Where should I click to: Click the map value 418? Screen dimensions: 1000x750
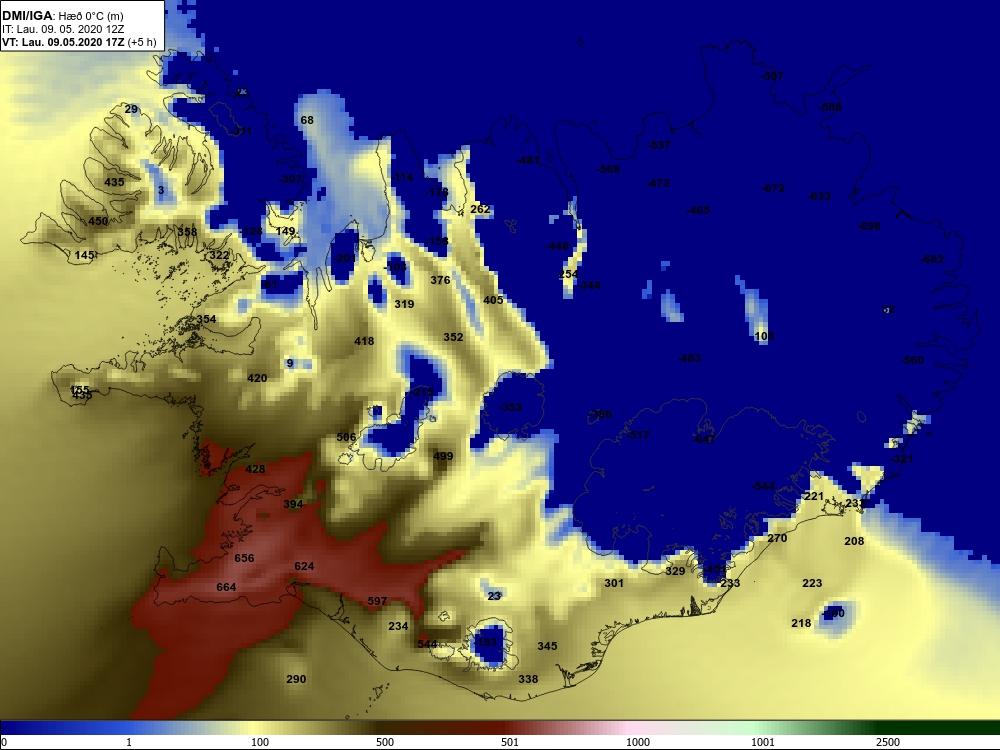click(x=364, y=341)
